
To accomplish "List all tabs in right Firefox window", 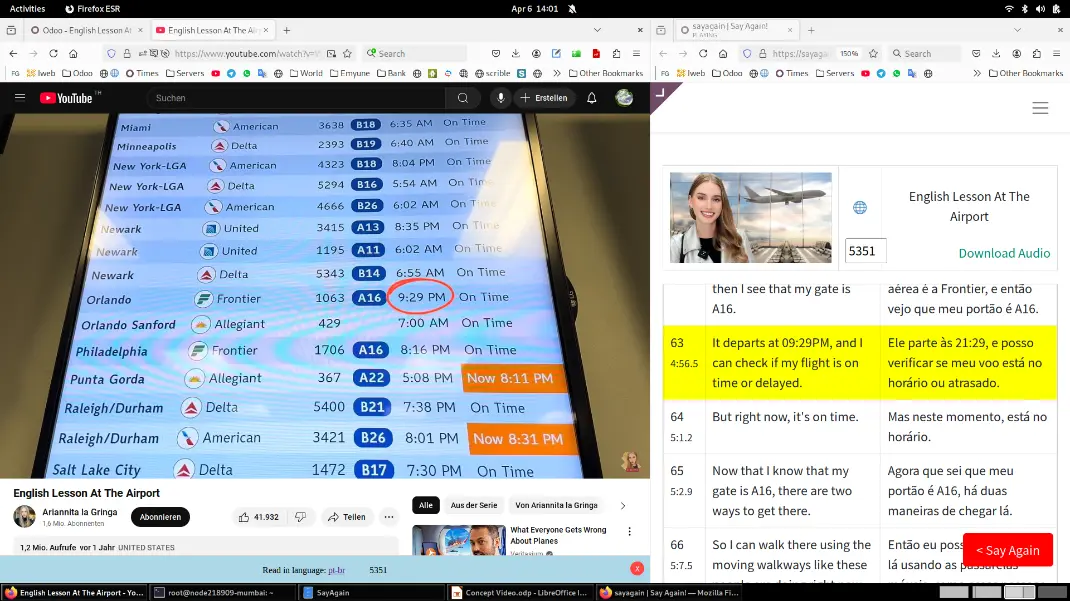I will pos(1017,30).
